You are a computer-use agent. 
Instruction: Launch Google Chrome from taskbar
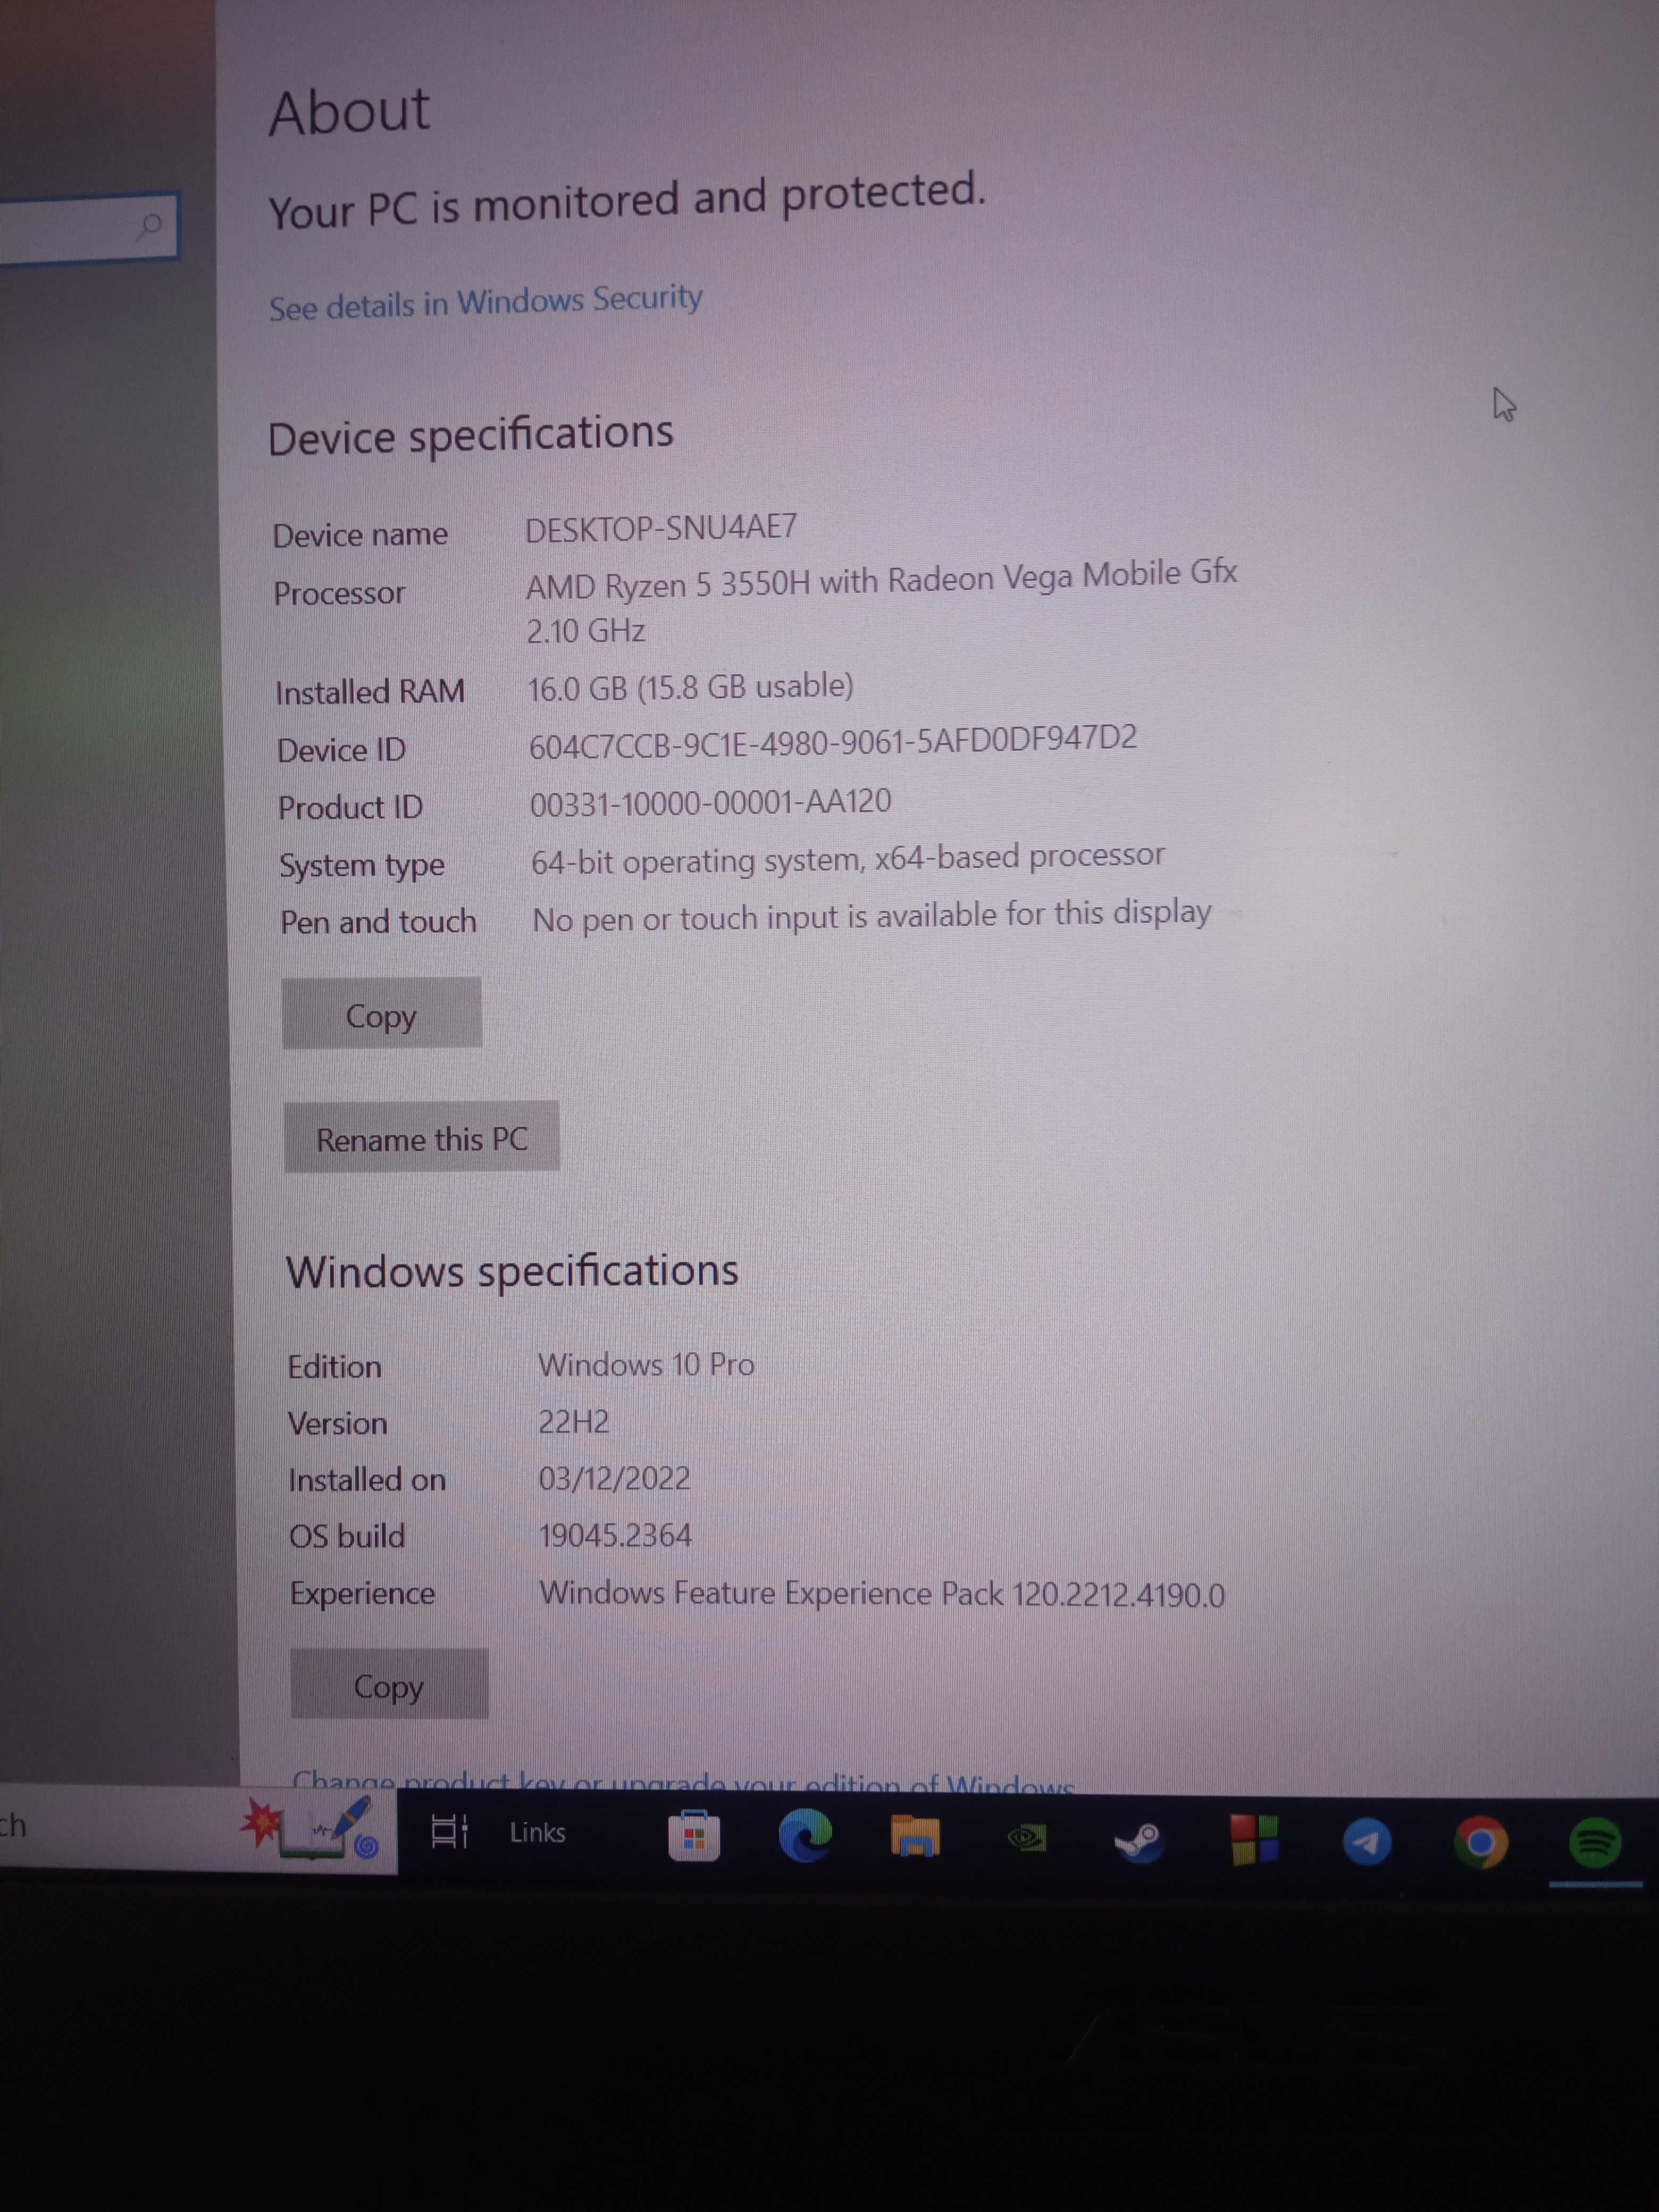pos(1481,1842)
